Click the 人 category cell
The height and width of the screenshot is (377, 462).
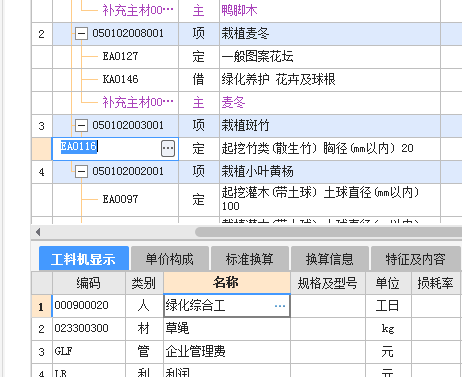(144, 306)
